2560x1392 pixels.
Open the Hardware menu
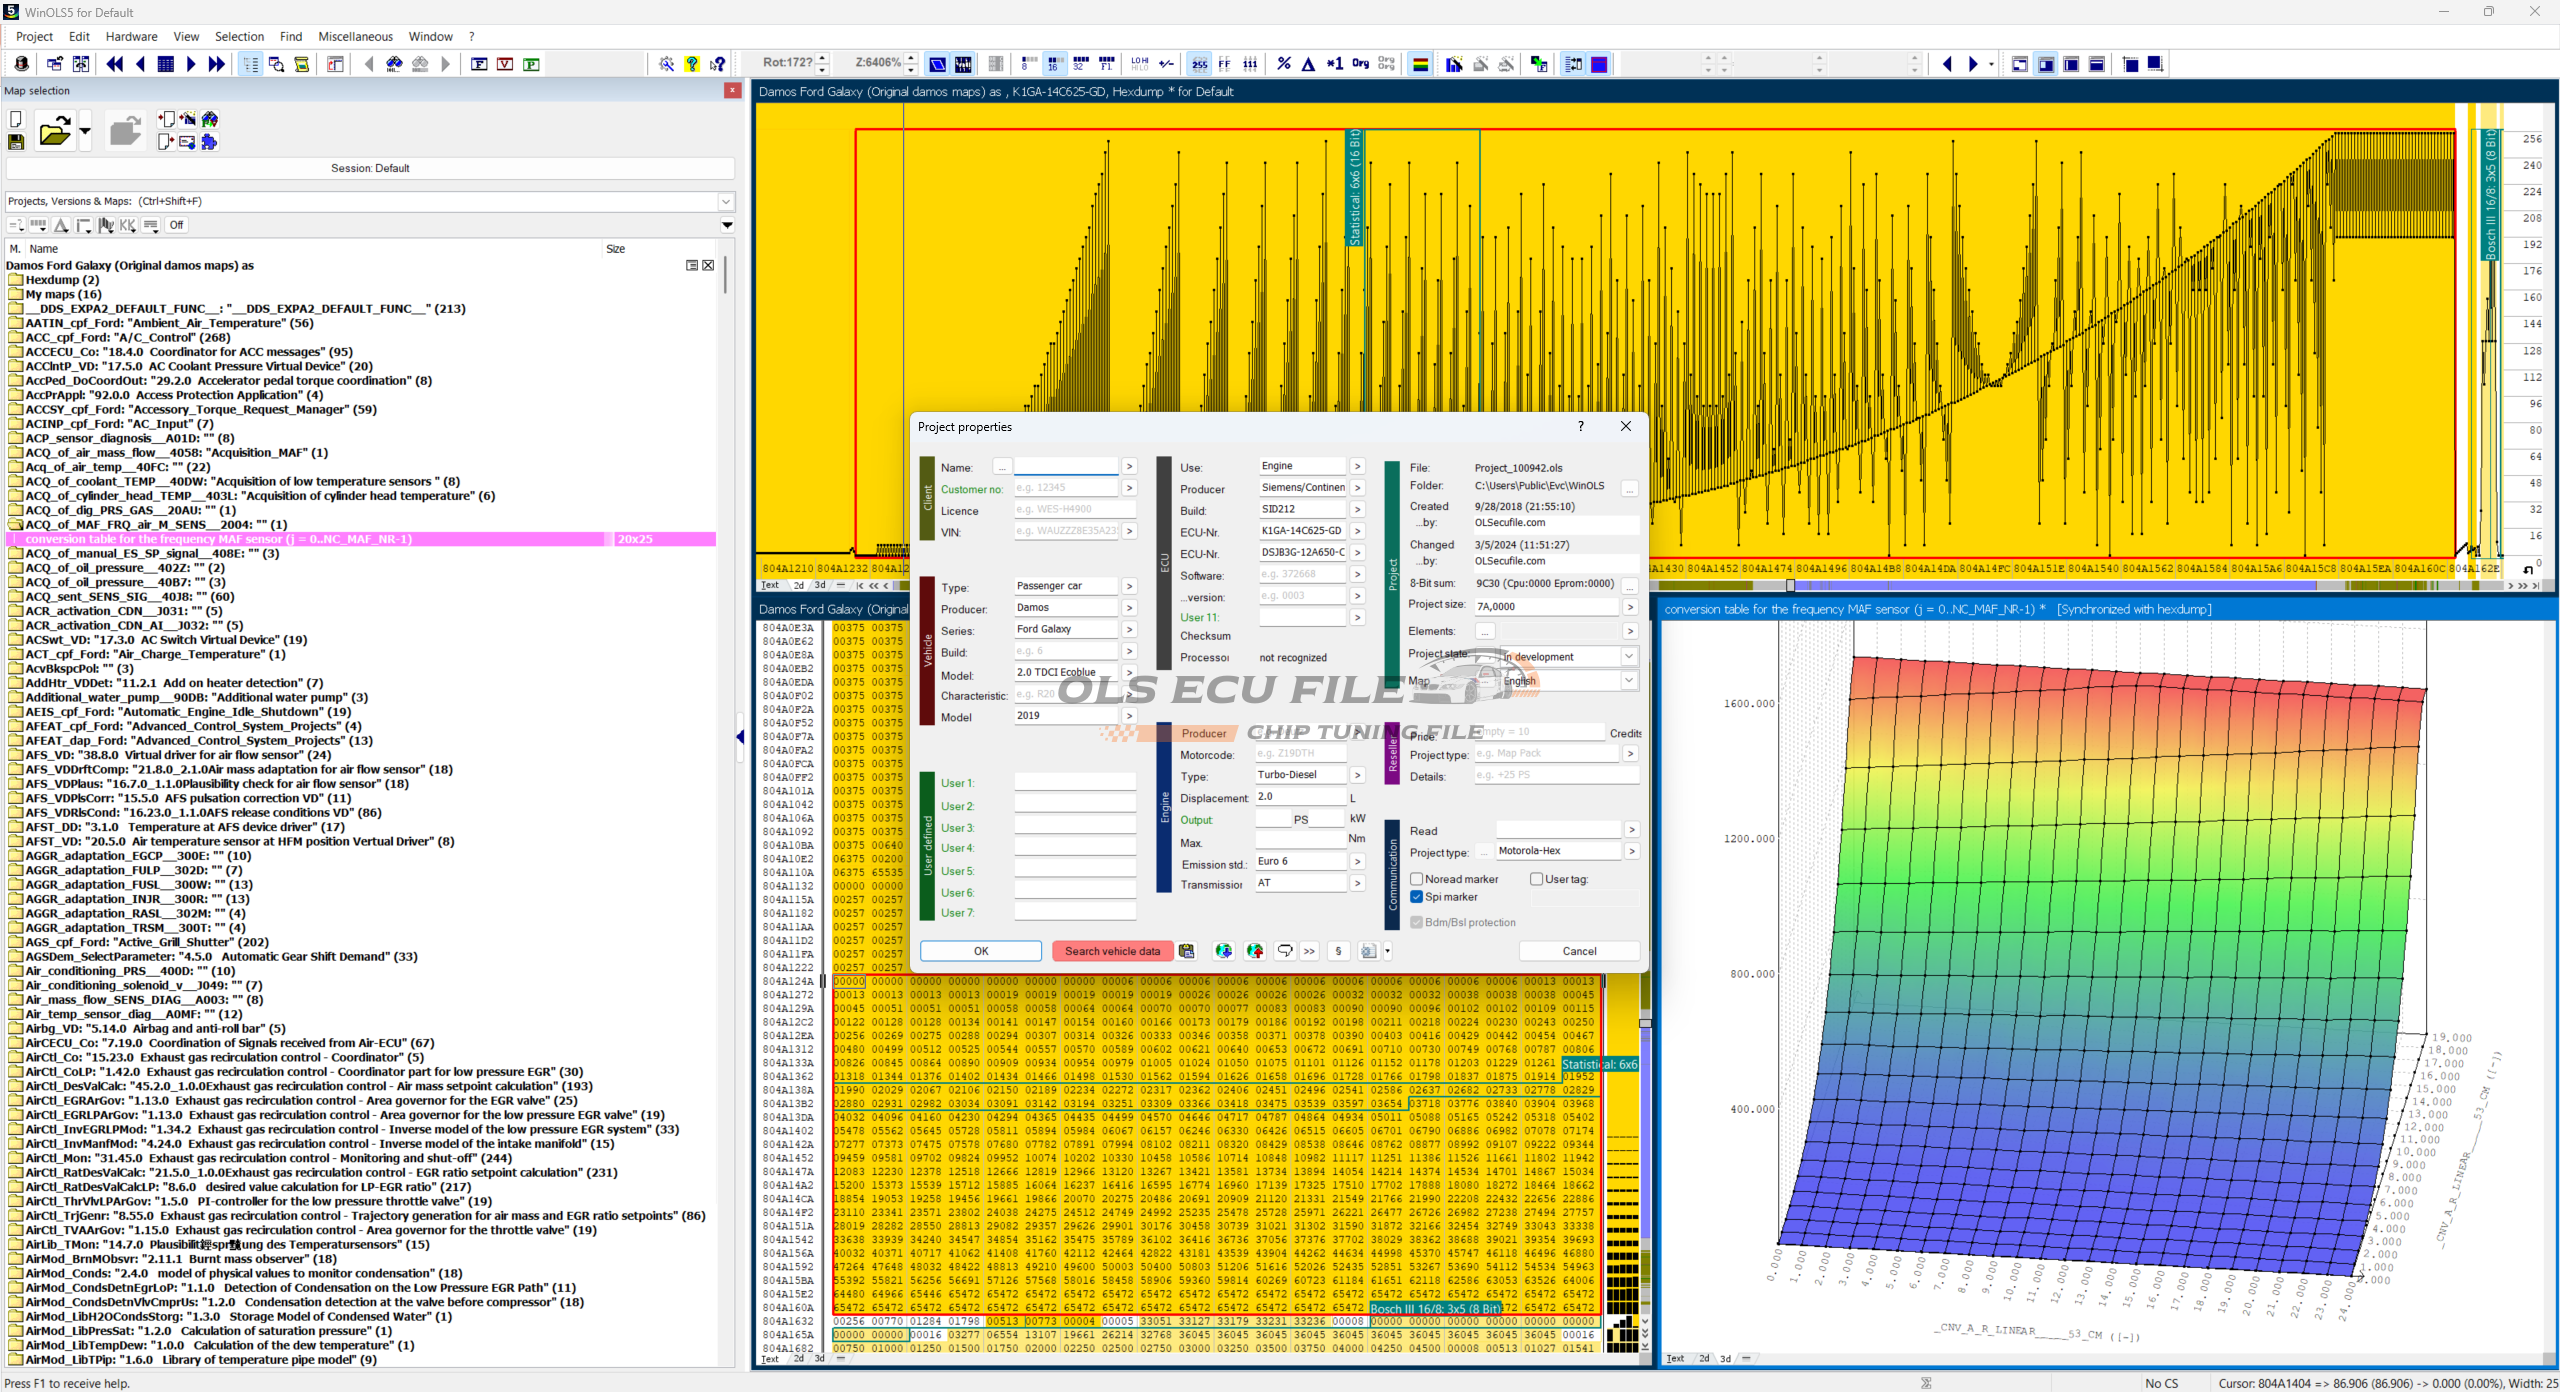131,37
